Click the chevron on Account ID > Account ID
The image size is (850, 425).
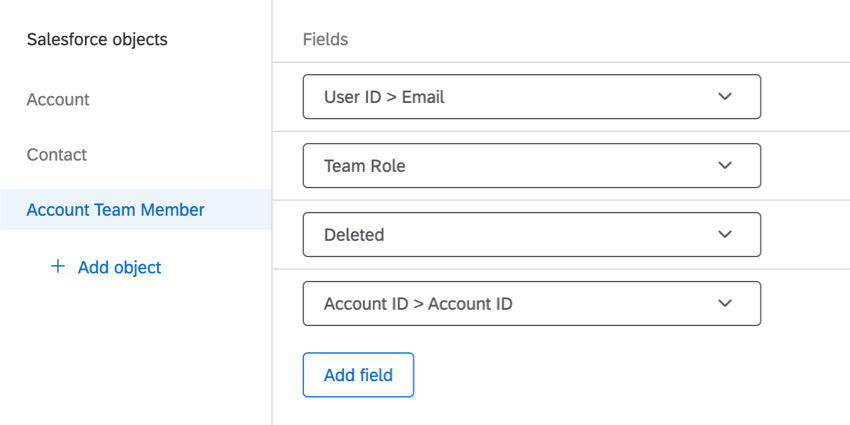coord(725,303)
